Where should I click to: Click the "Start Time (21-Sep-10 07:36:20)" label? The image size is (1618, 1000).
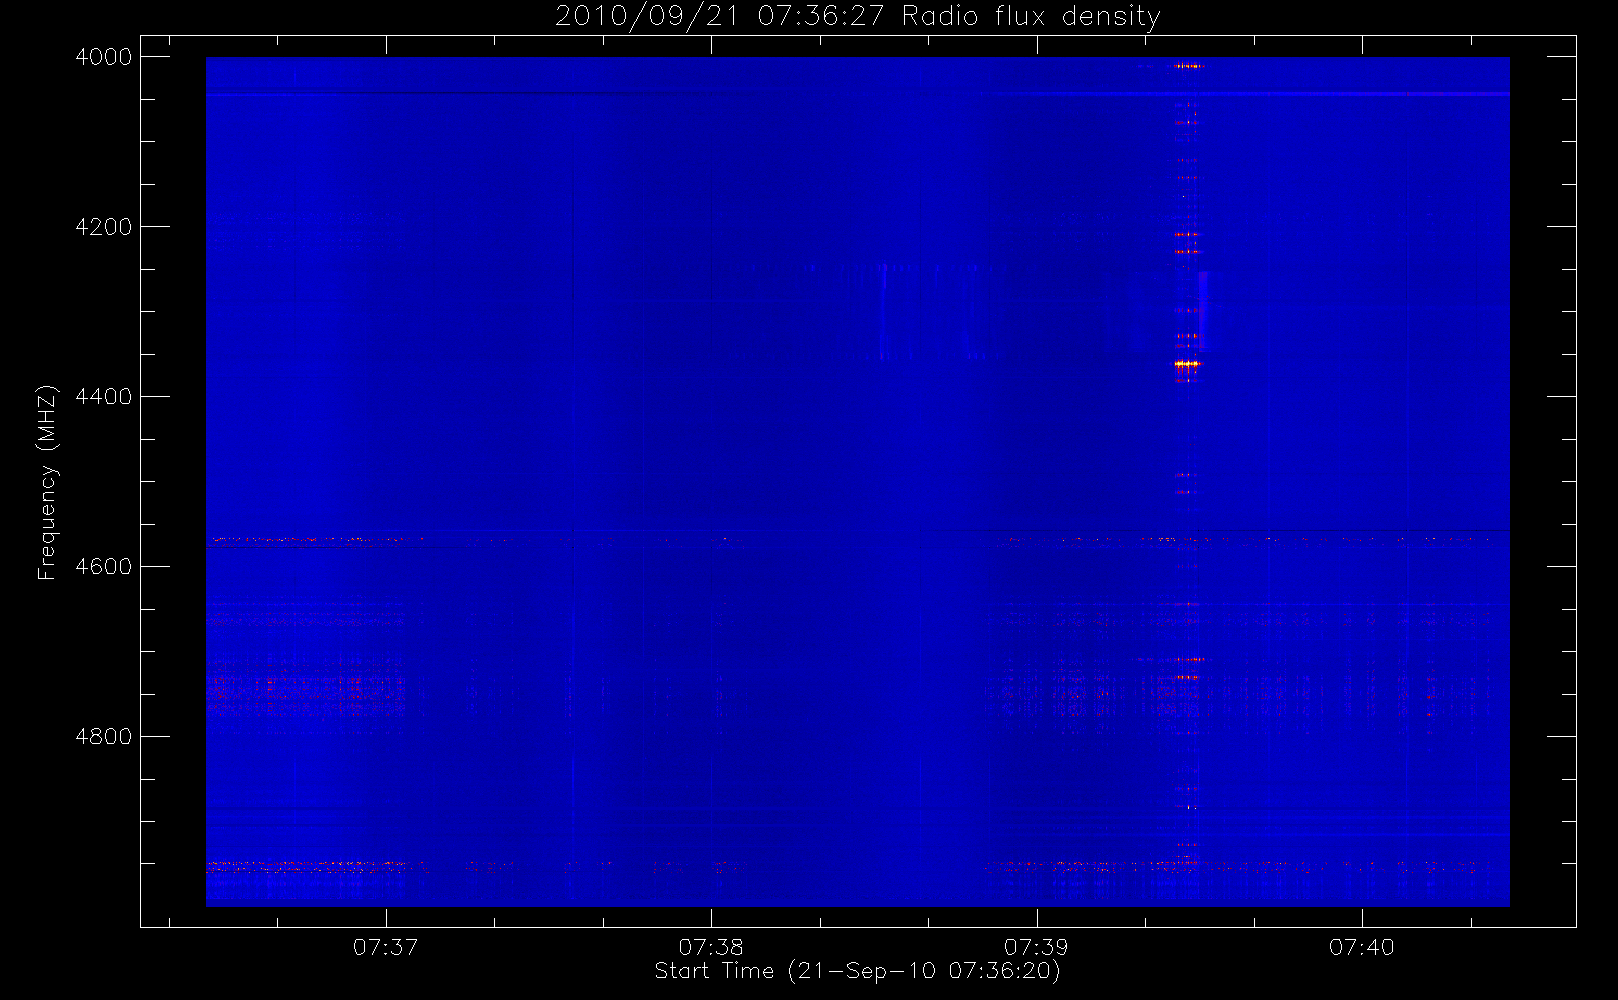click(857, 971)
